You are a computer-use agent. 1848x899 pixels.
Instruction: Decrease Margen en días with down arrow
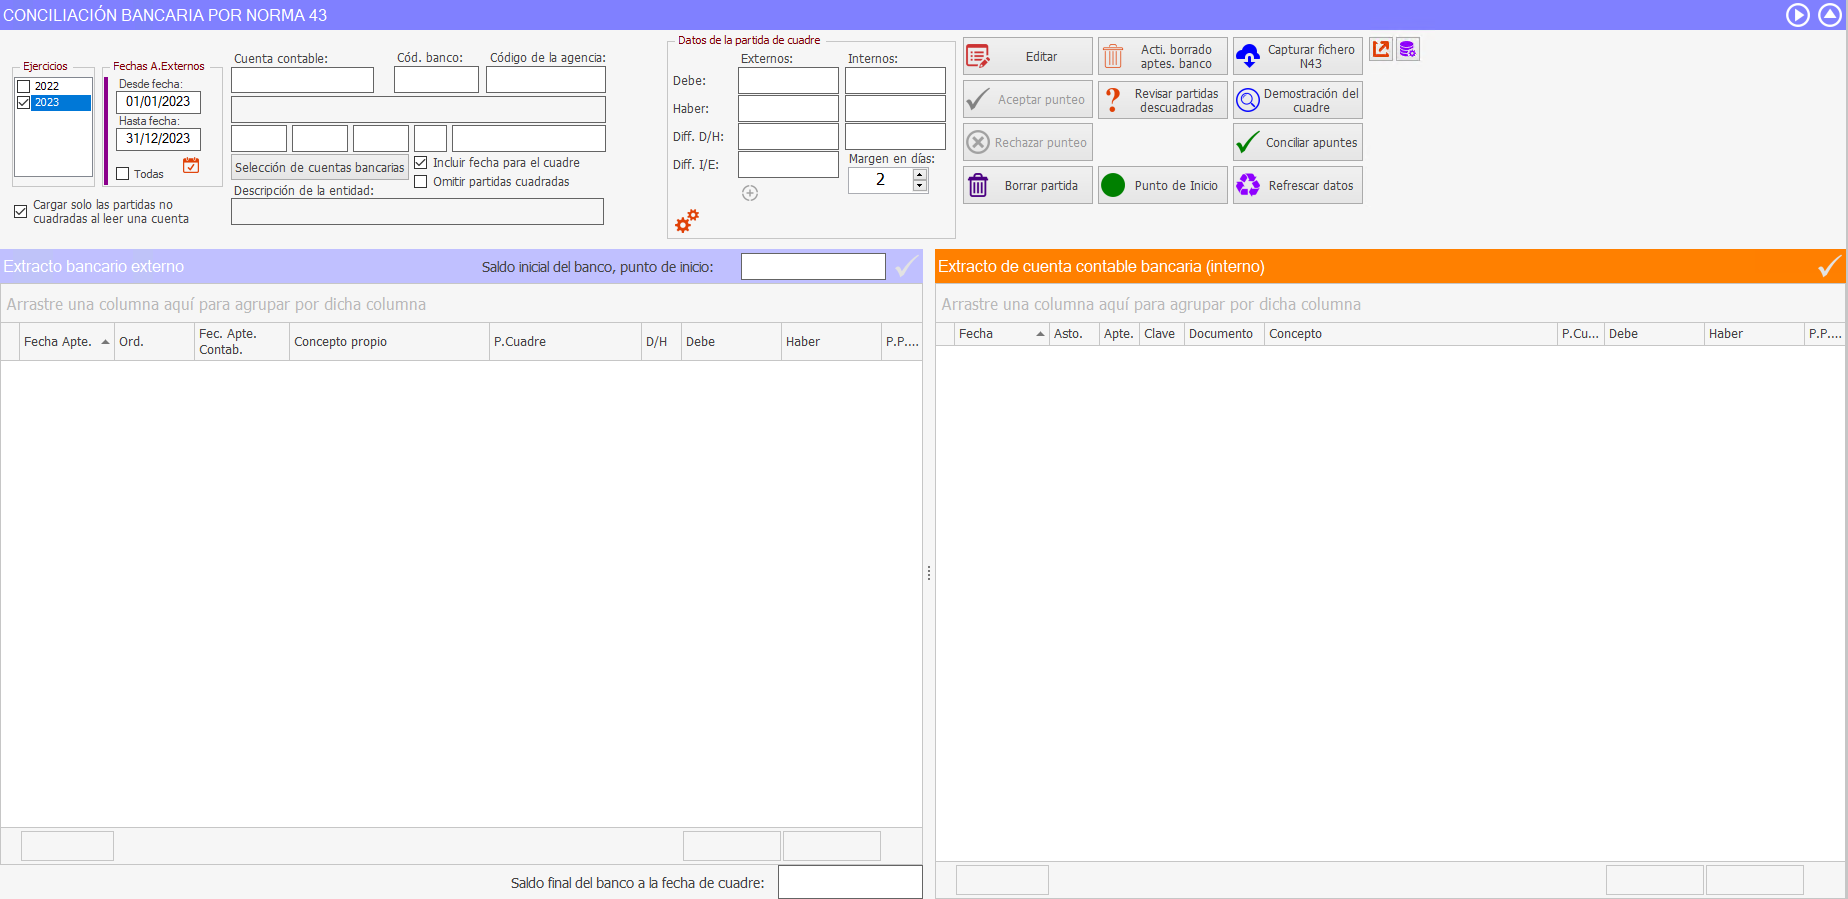coord(920,186)
